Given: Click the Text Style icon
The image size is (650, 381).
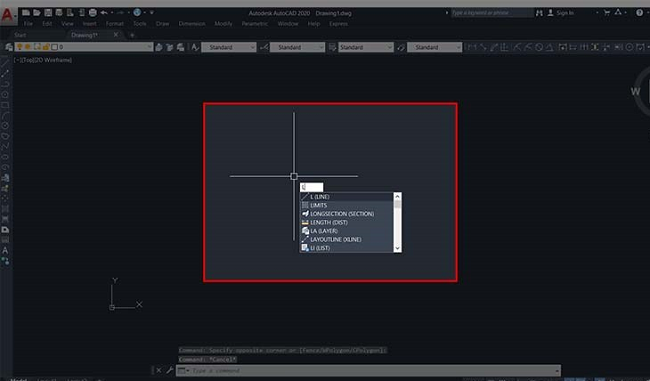Looking at the screenshot, I should (195, 47).
